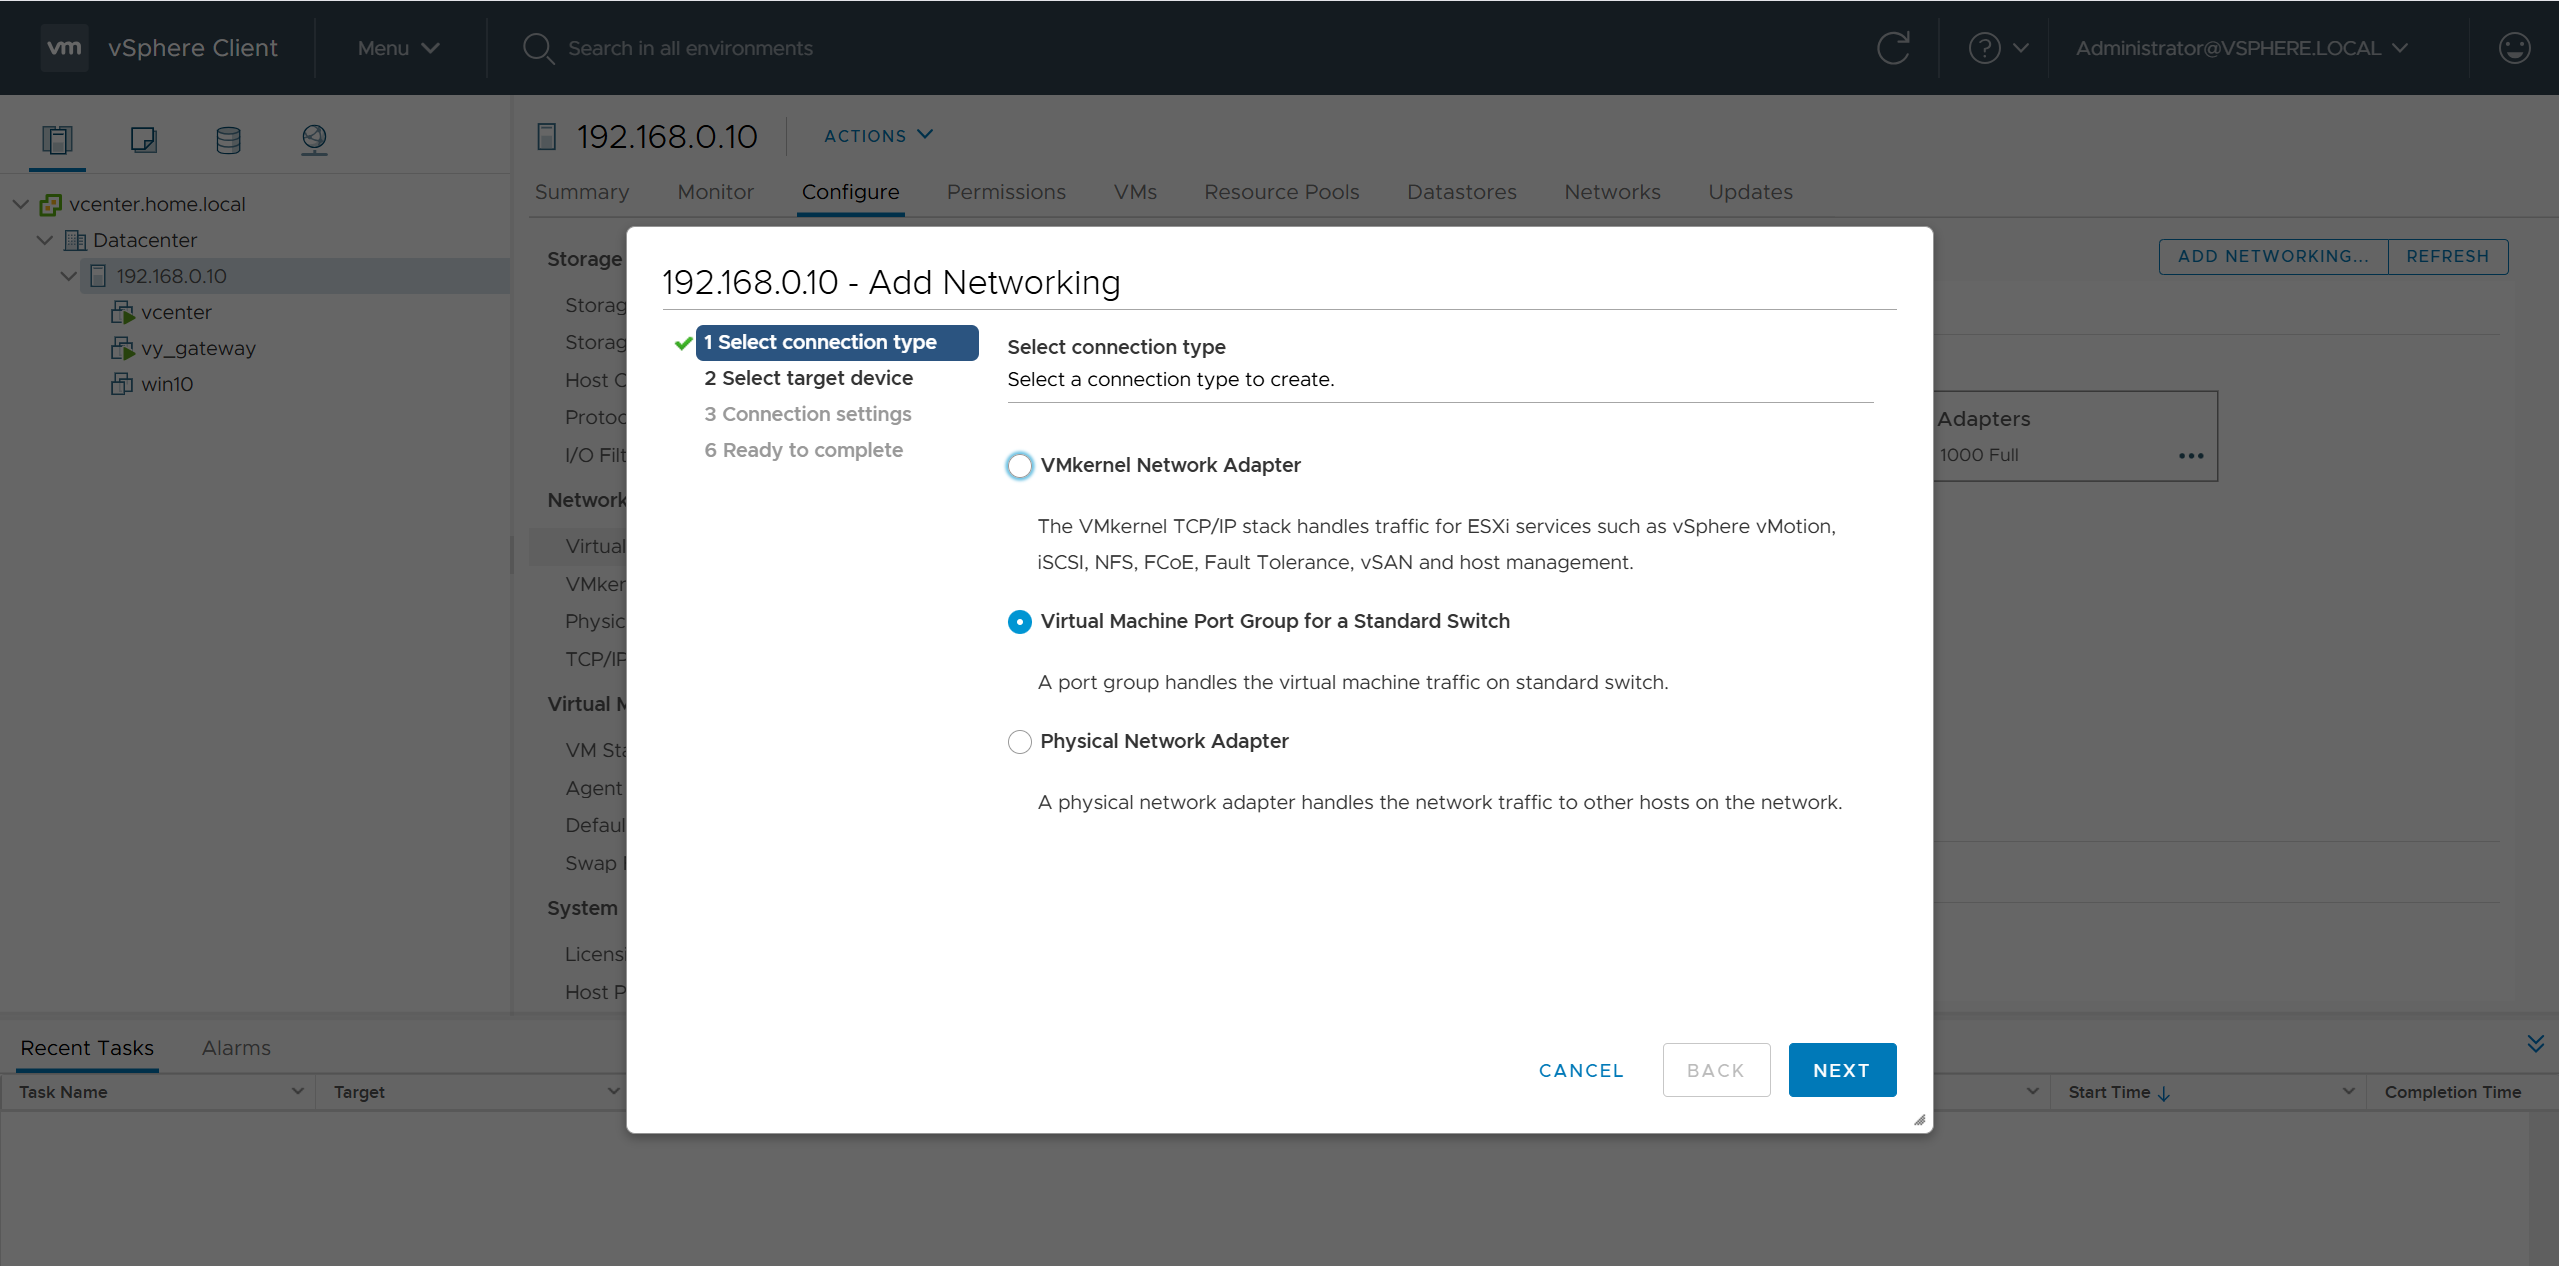Select Virtual Machine Port Group option

tap(1019, 622)
